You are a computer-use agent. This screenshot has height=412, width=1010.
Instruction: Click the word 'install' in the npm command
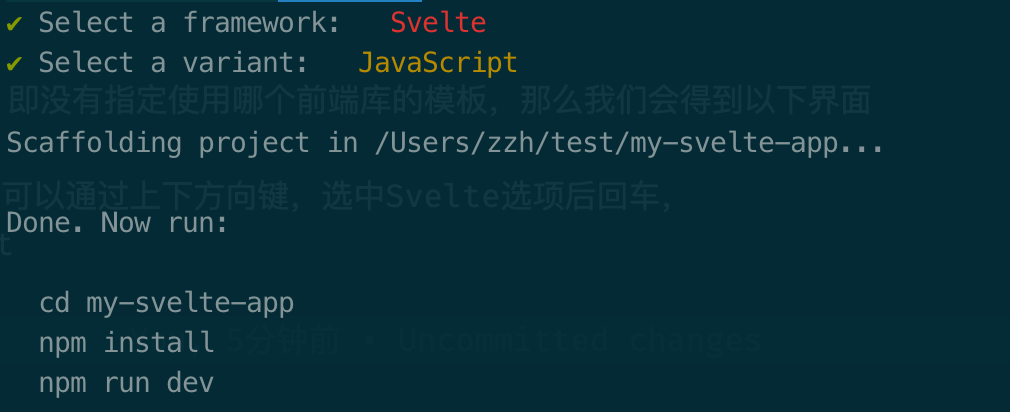[159, 342]
